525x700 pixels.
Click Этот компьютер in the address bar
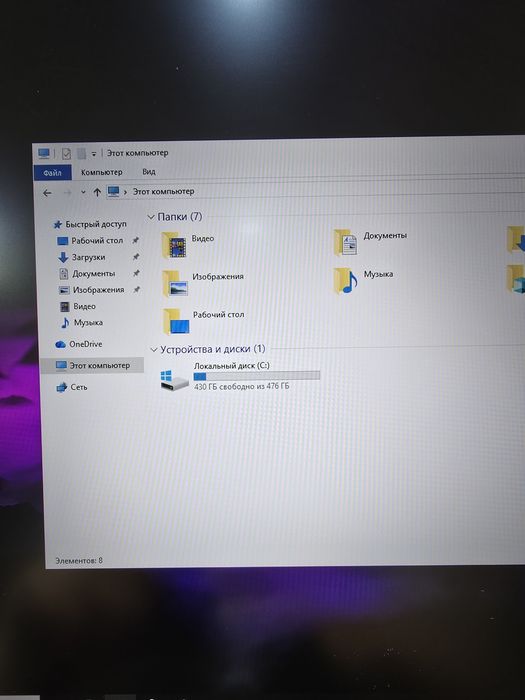(x=163, y=191)
